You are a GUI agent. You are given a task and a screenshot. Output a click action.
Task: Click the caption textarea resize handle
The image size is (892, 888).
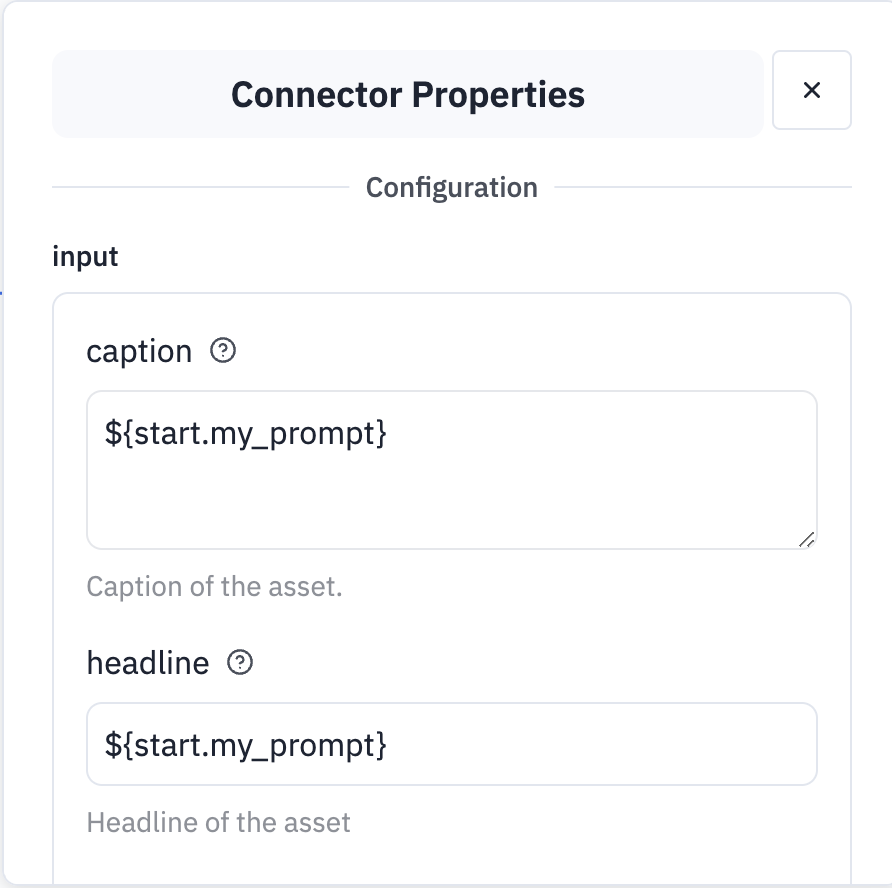[807, 539]
